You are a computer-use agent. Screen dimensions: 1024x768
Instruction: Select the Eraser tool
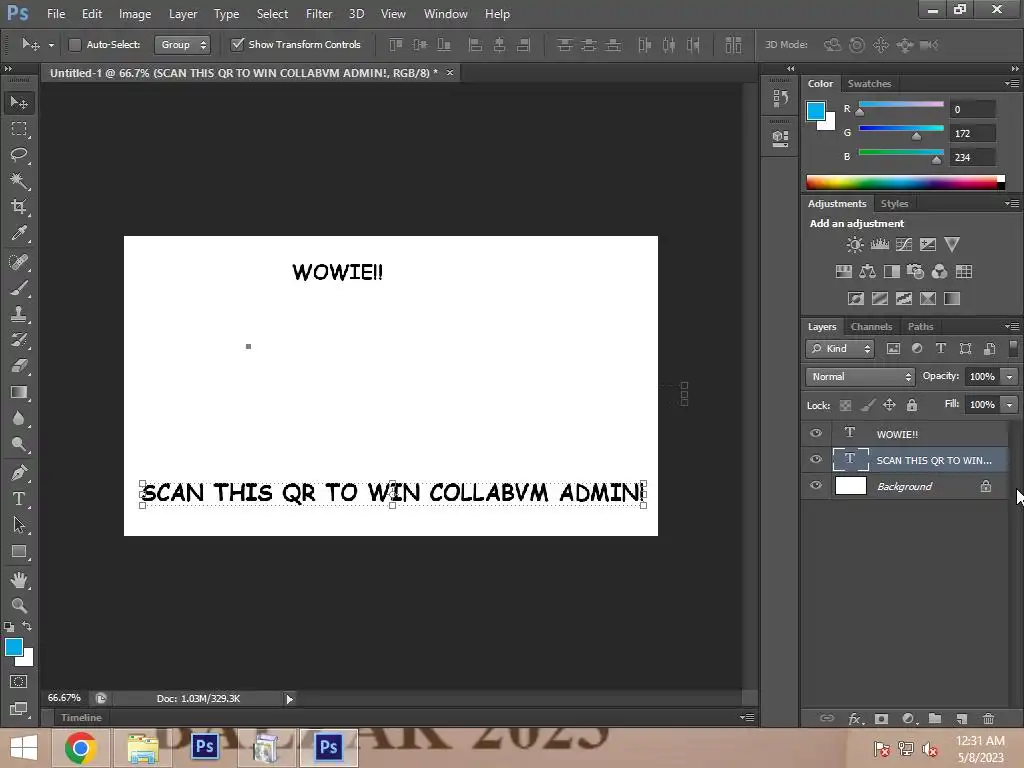tap(19, 366)
